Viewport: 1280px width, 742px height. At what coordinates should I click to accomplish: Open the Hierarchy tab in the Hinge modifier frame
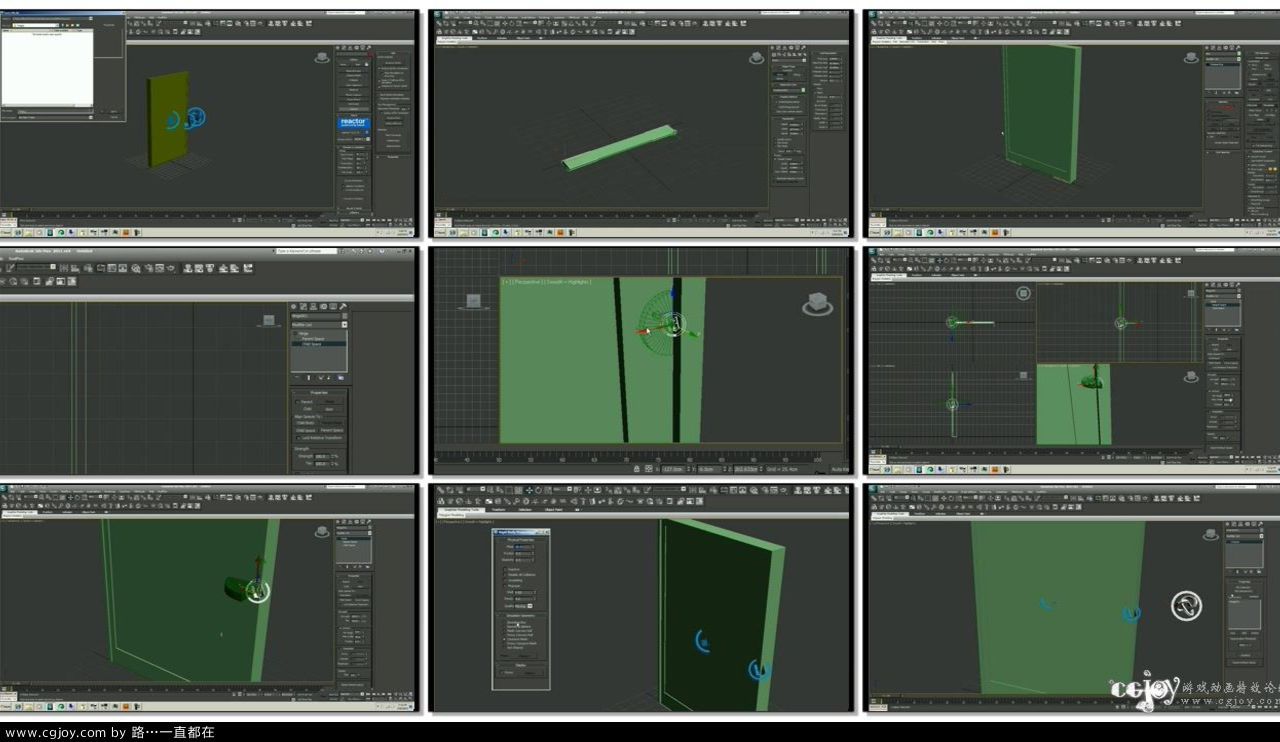pyautogui.click(x=313, y=307)
